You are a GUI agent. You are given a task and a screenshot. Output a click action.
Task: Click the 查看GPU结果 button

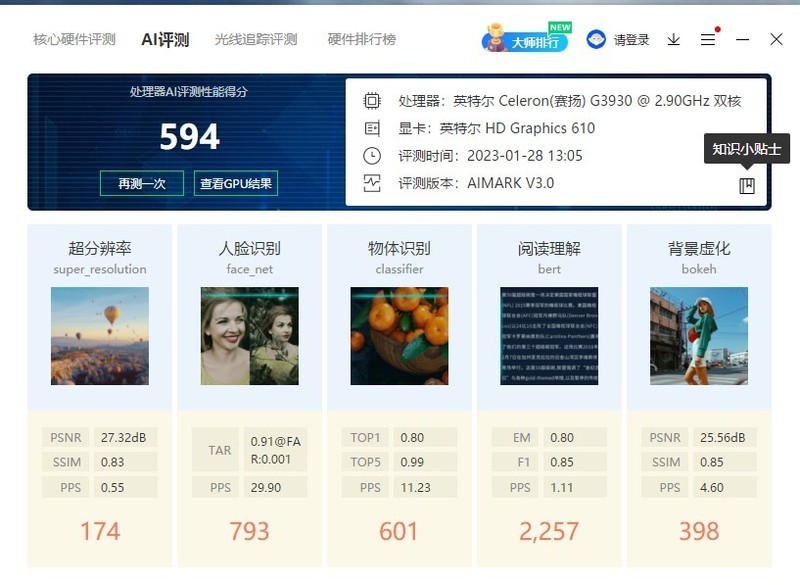234,184
